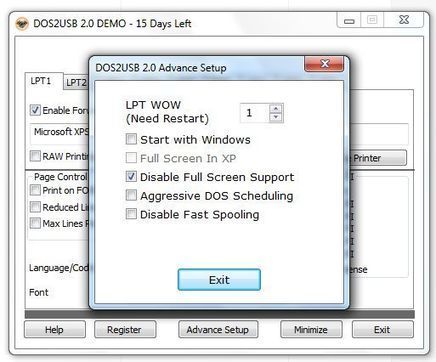Click the Exit button in Advance Setup dialog

[219, 280]
